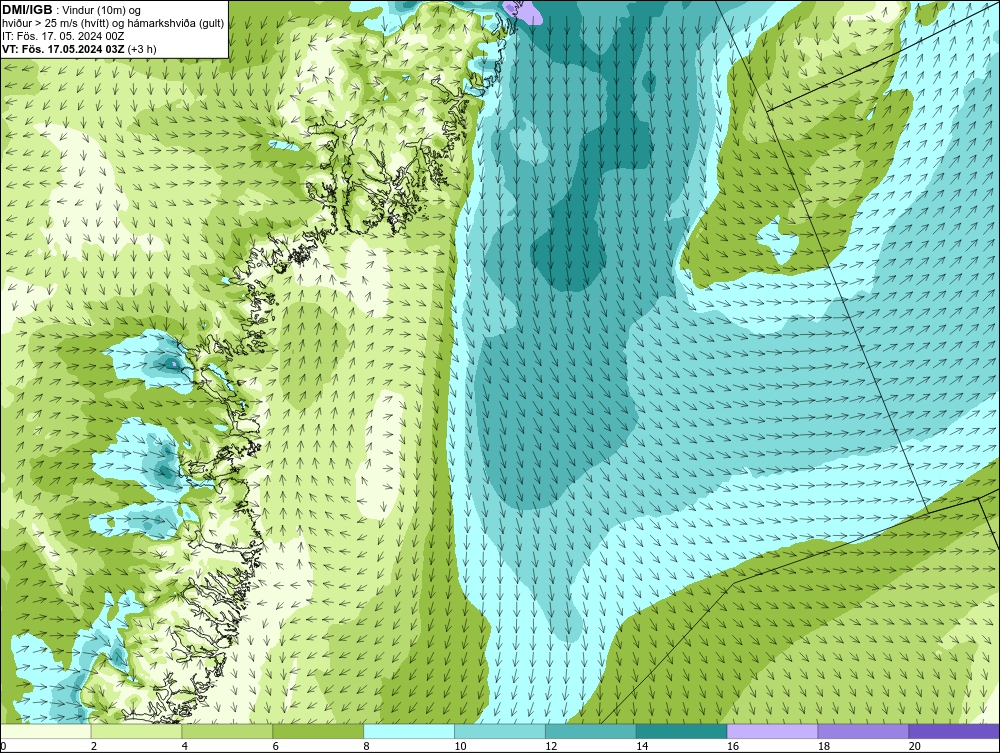This screenshot has height=753, width=1000.
Task: Click the 10–12 m/s turquoise swatch
Action: coord(500,731)
